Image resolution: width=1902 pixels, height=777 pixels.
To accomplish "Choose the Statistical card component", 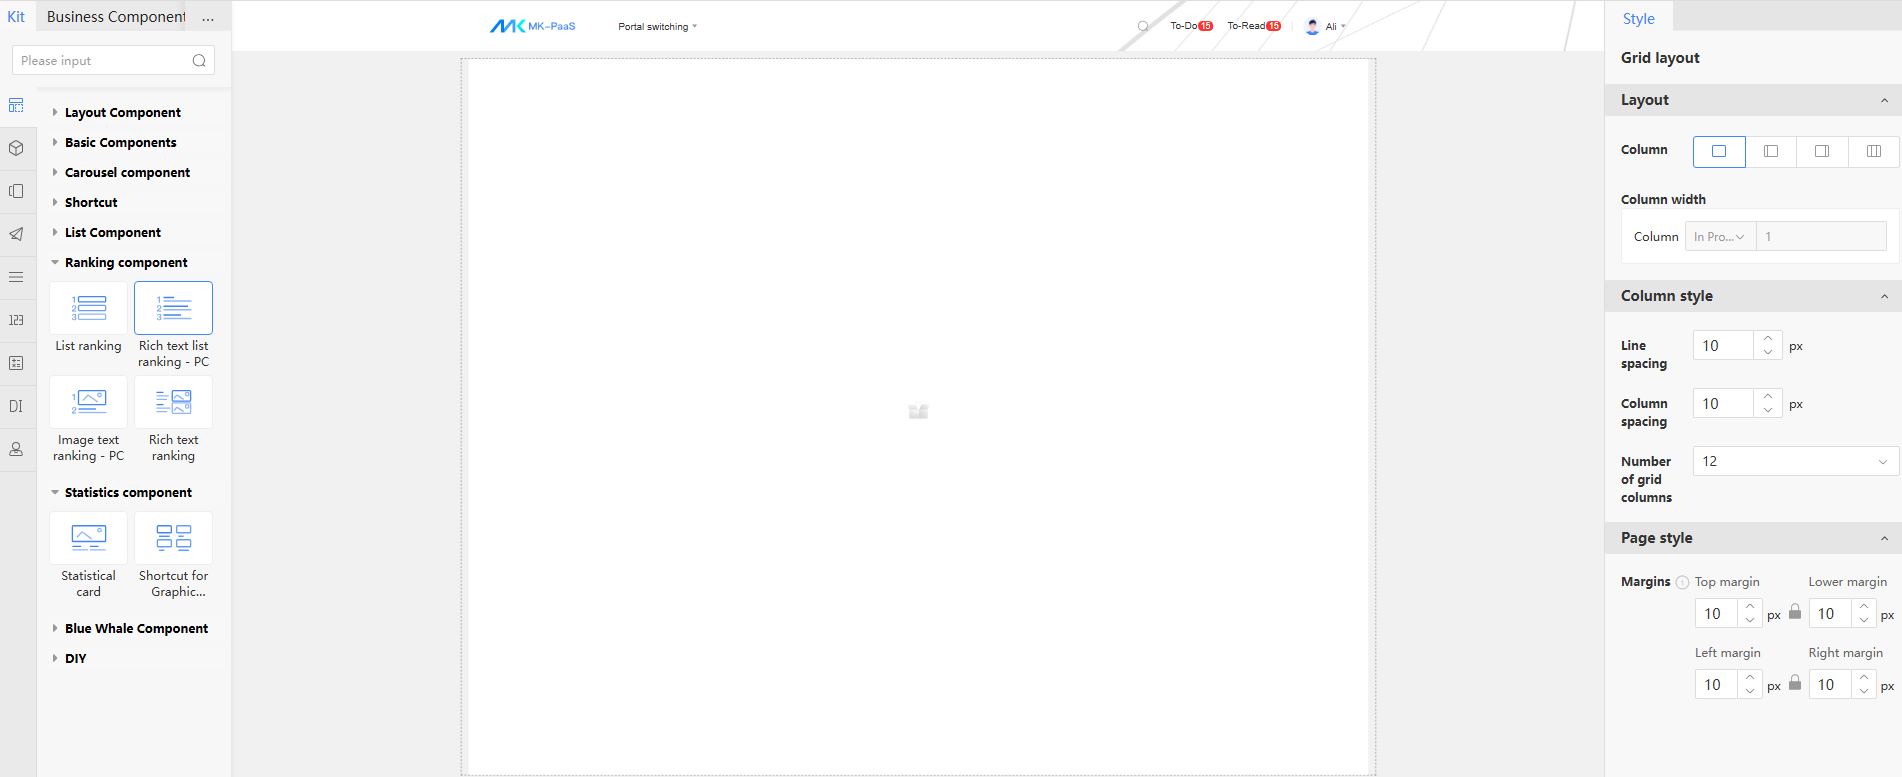I will pyautogui.click(x=89, y=538).
